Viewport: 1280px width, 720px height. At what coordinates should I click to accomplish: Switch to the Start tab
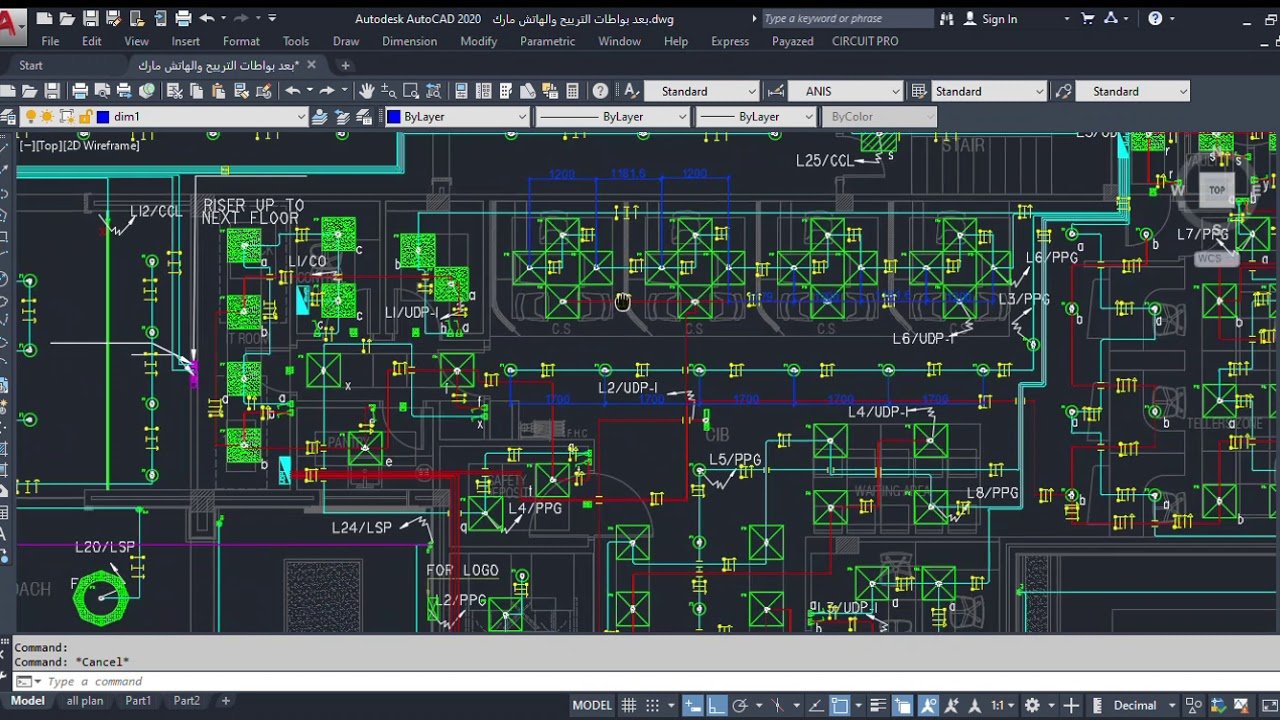tap(31, 65)
